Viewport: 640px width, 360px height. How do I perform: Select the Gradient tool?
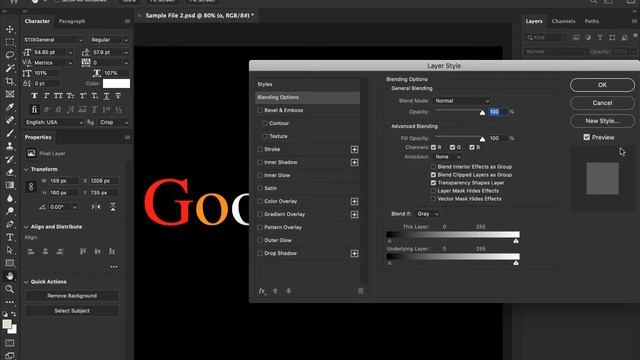[x=10, y=185]
